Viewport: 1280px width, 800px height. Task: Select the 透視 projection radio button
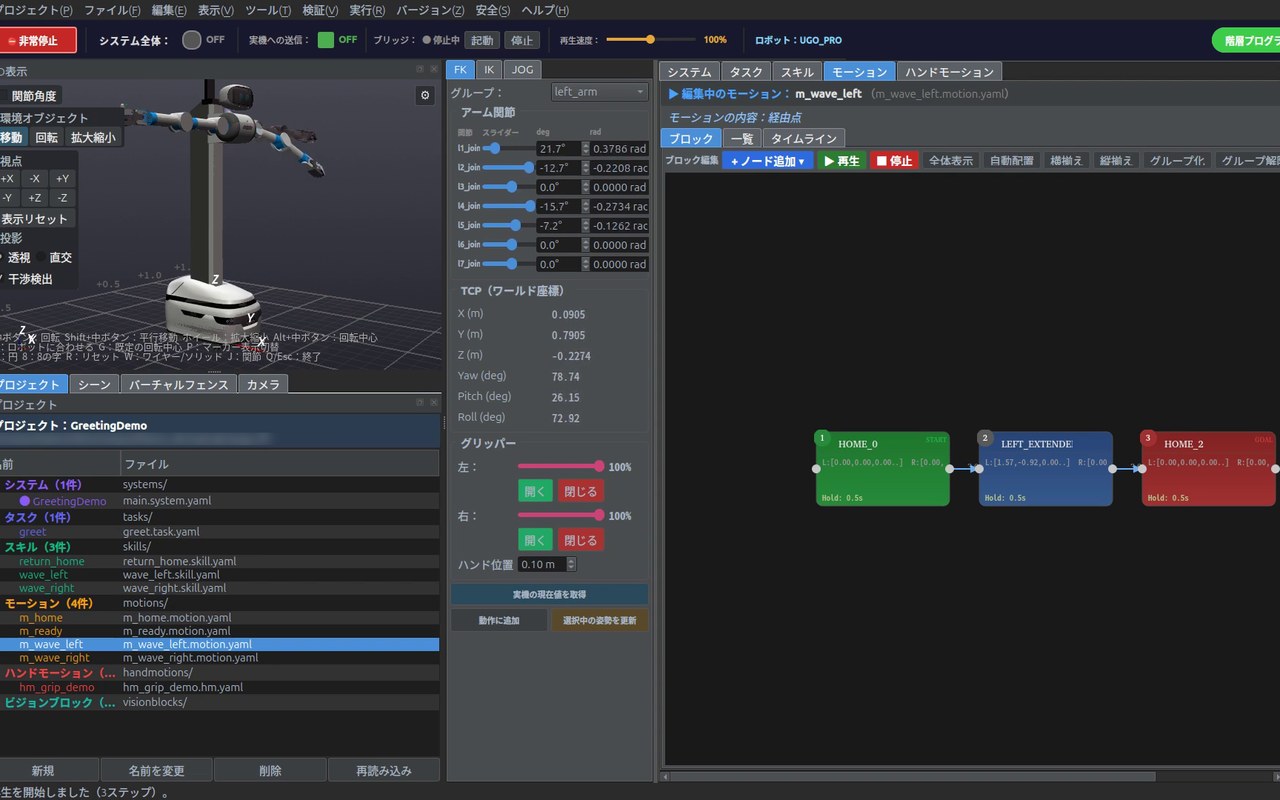point(15,258)
